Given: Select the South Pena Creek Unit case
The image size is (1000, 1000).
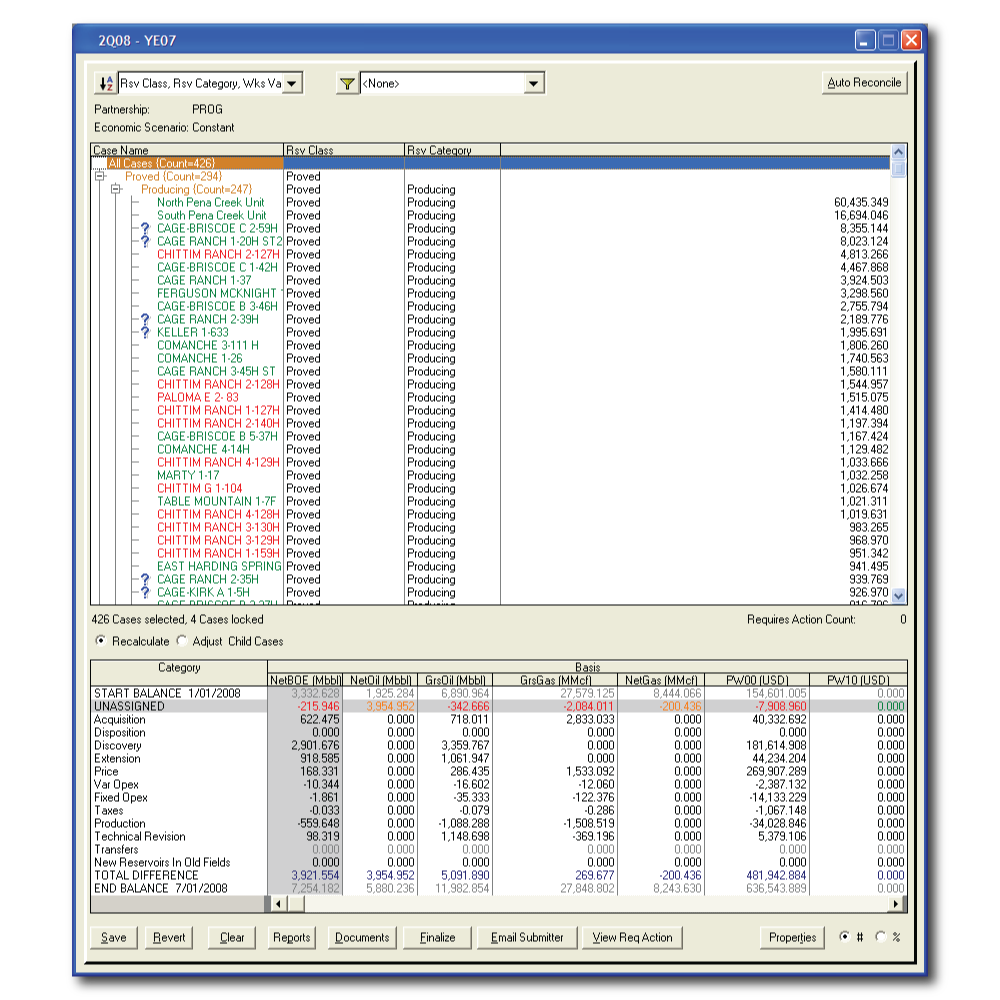Looking at the screenshot, I should point(212,216).
